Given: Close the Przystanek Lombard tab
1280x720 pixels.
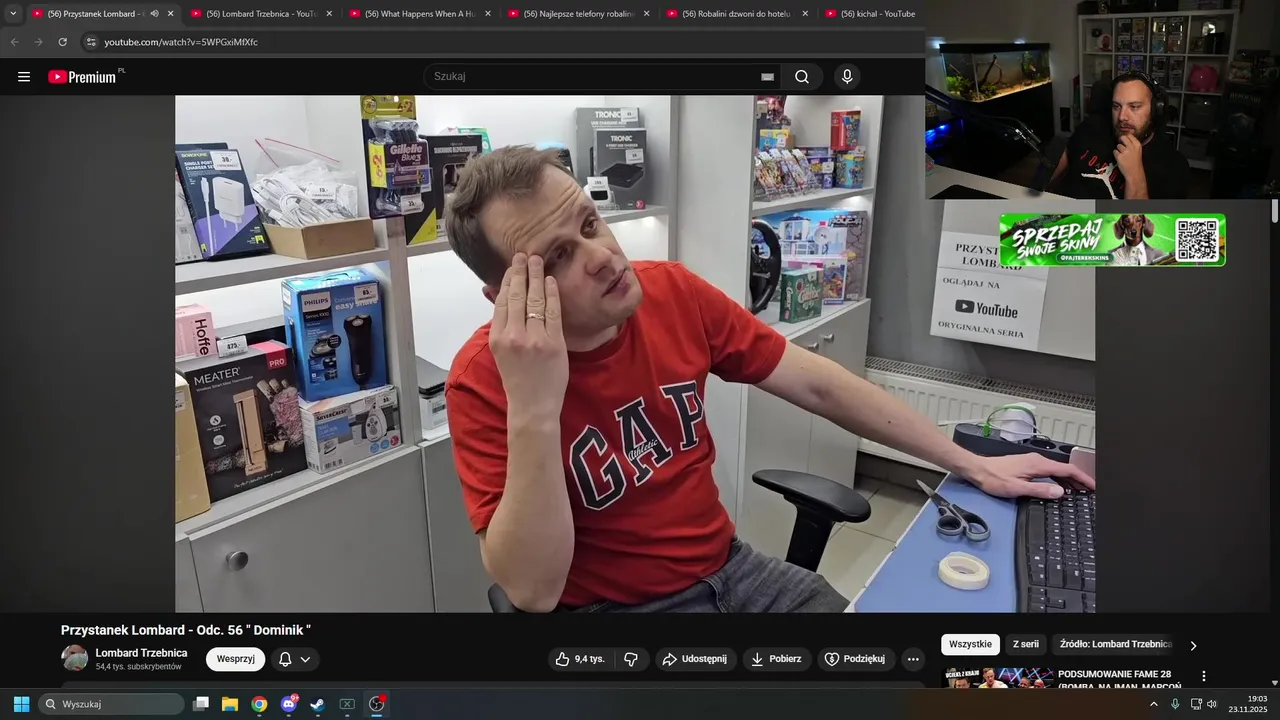Looking at the screenshot, I should 170,14.
